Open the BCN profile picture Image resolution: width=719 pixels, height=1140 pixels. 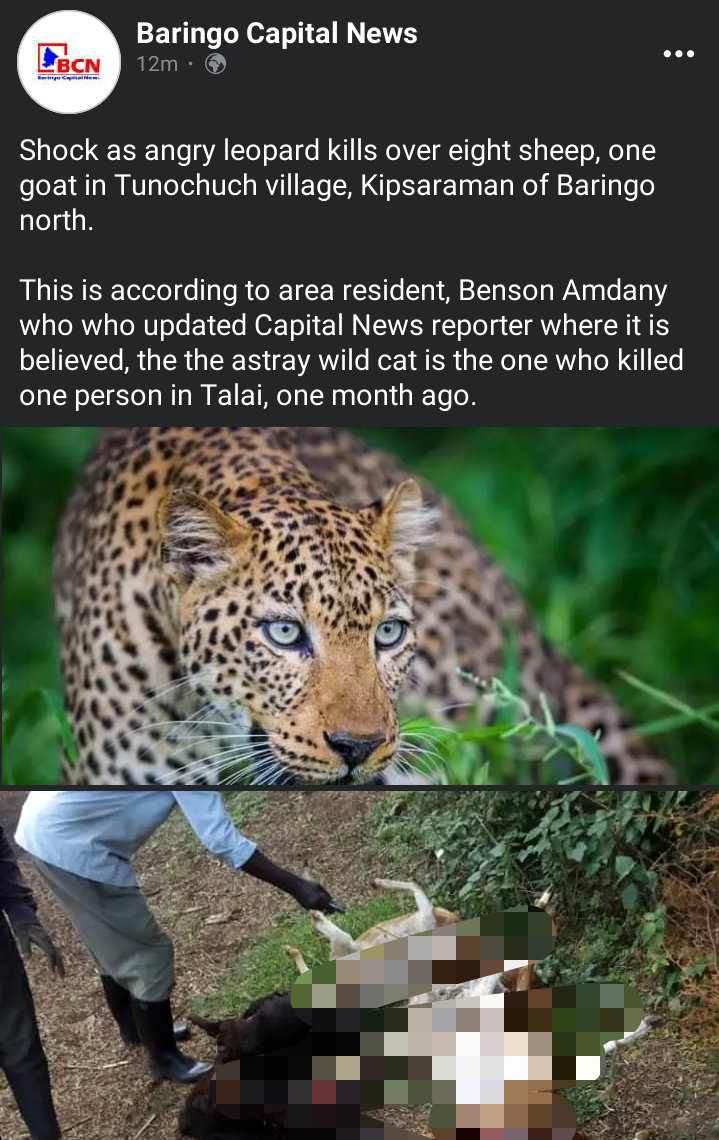68,63
